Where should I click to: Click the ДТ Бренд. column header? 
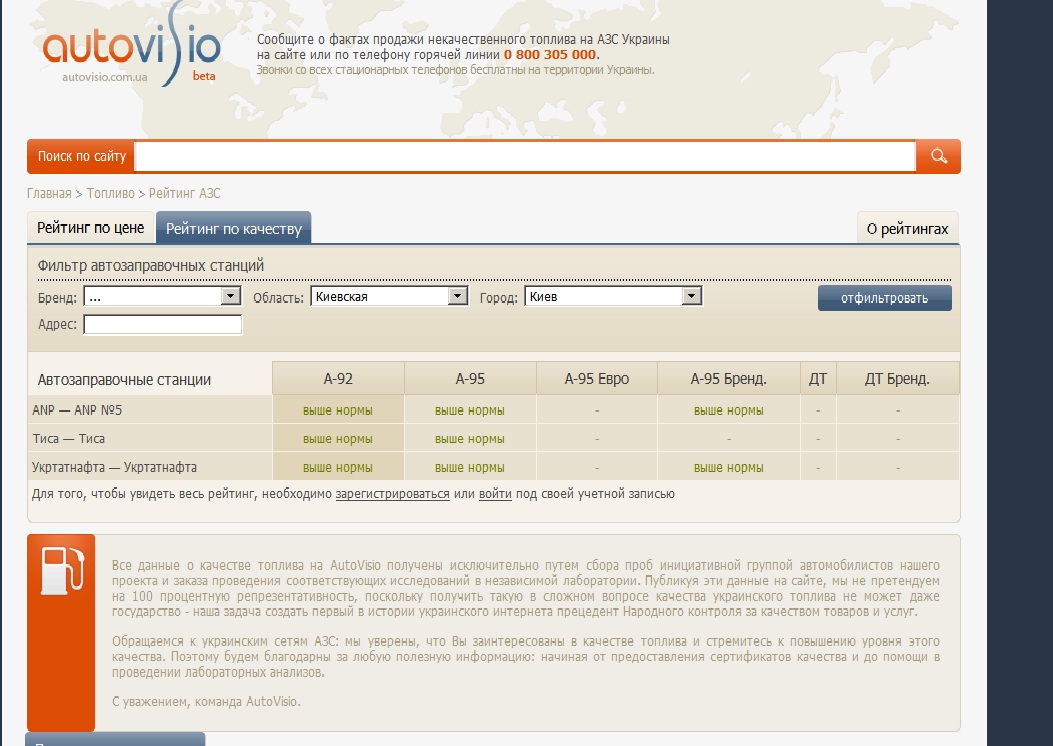(x=897, y=379)
